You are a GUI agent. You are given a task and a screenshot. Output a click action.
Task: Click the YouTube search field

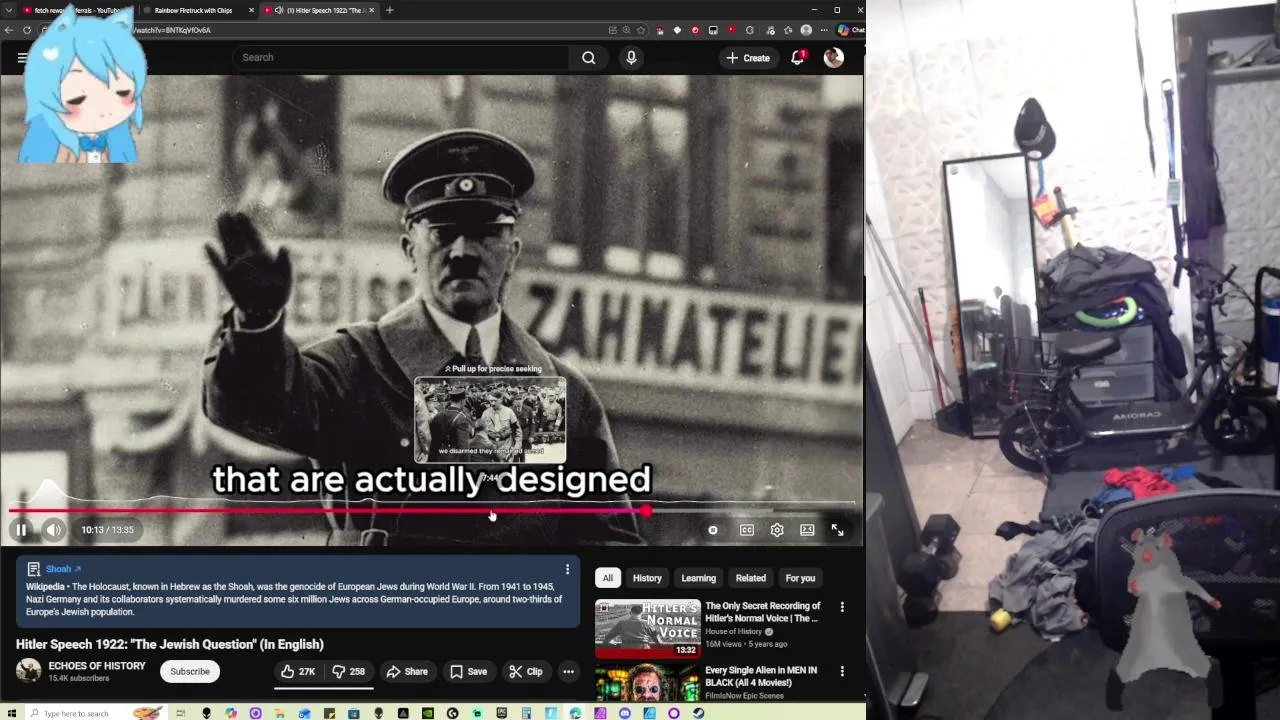[400, 57]
